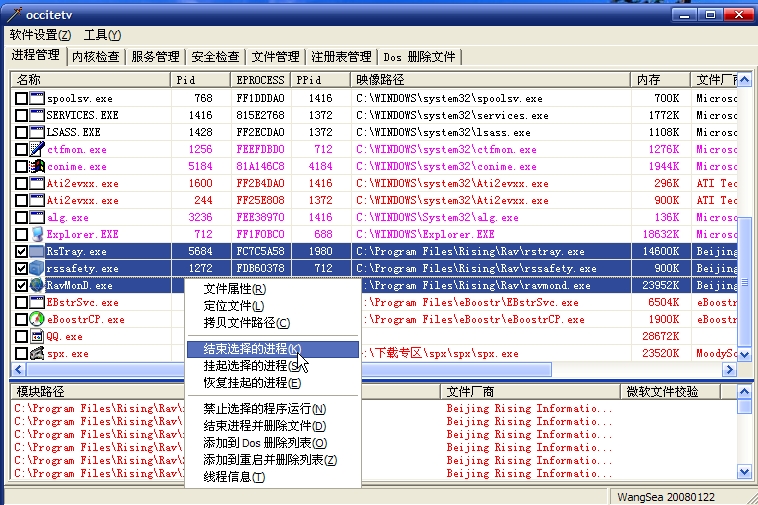Image resolution: width=758 pixels, height=505 pixels.
Task: Check the spx.exe checkbox
Action: tap(21, 353)
